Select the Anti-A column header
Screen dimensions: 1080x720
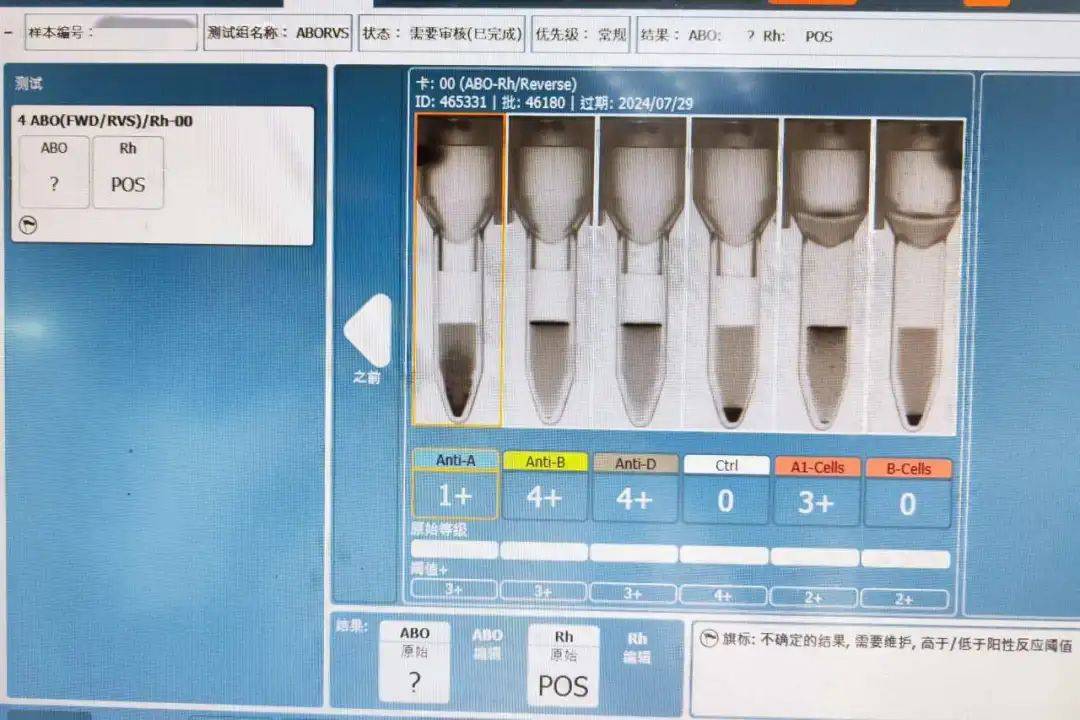454,462
